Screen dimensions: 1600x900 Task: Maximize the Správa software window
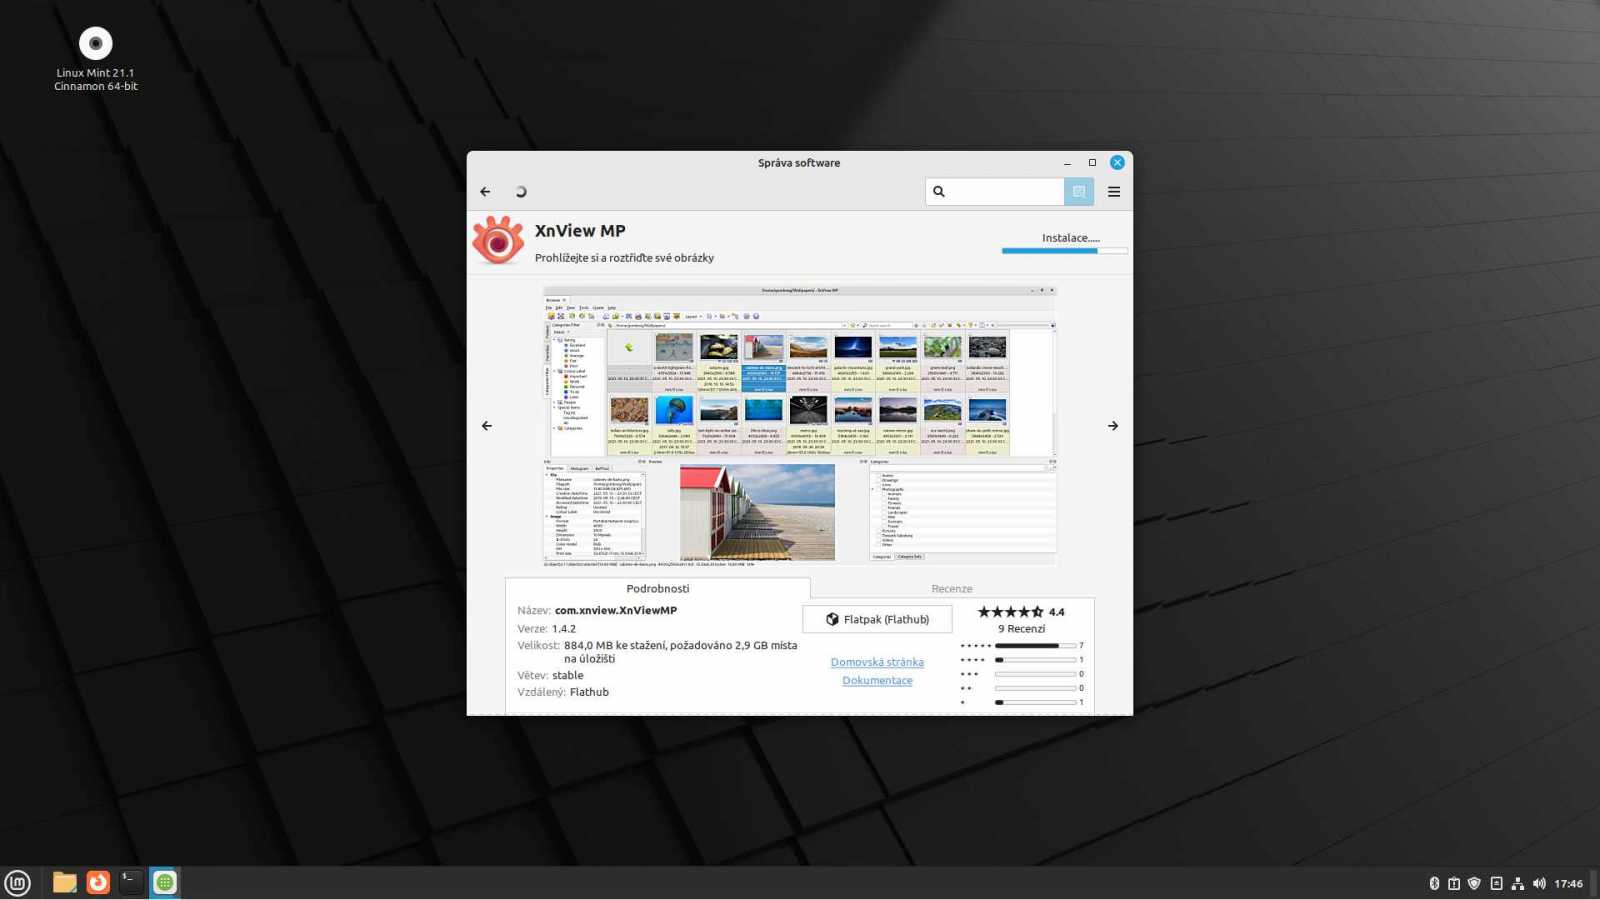pos(1092,163)
